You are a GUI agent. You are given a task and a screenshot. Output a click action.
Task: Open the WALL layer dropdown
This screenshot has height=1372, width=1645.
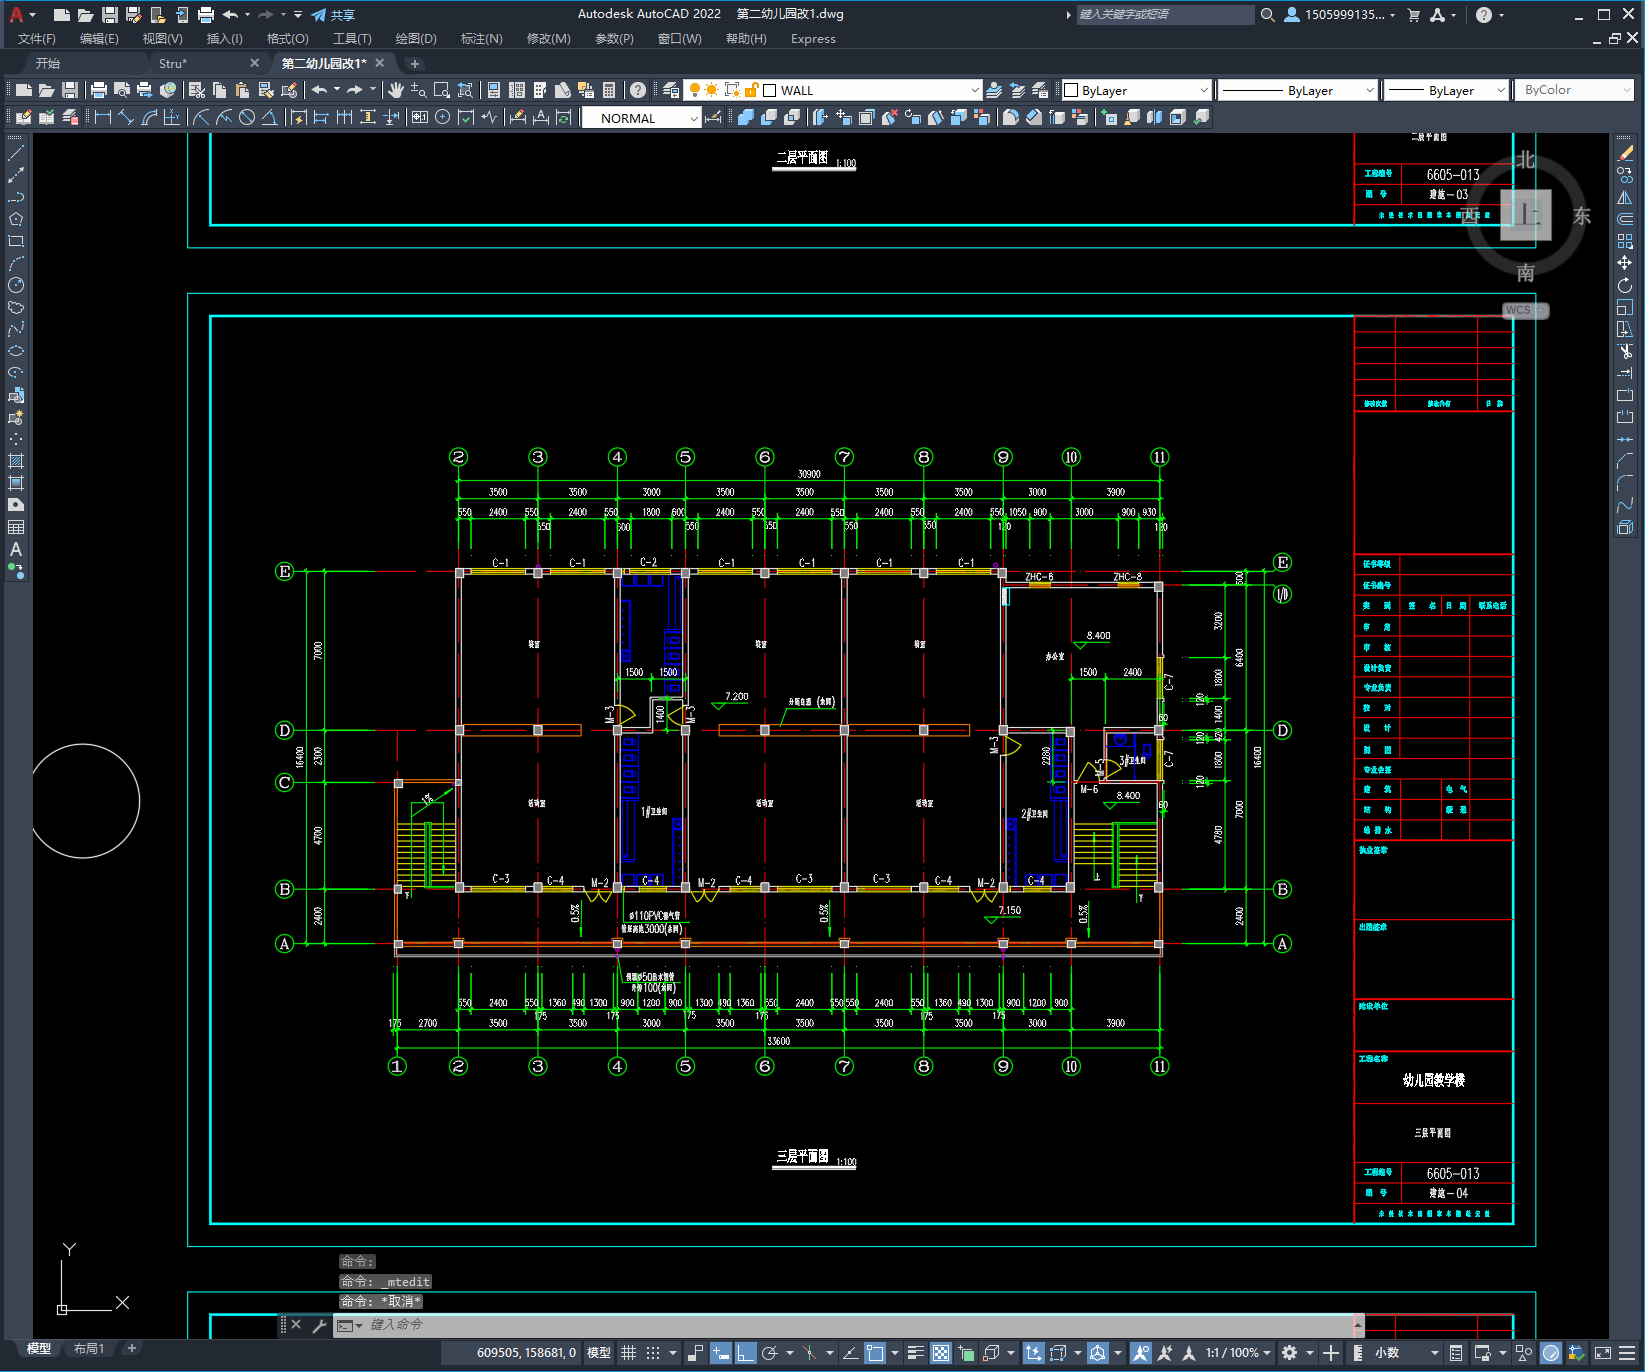click(x=975, y=90)
